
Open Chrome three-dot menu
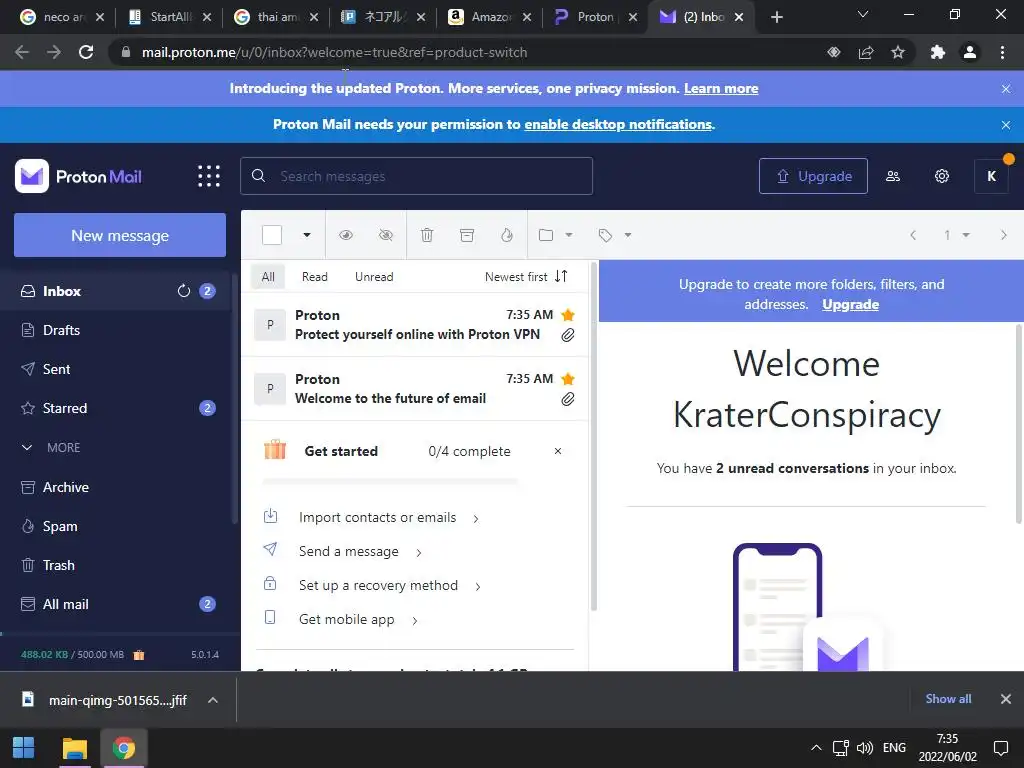(1002, 52)
